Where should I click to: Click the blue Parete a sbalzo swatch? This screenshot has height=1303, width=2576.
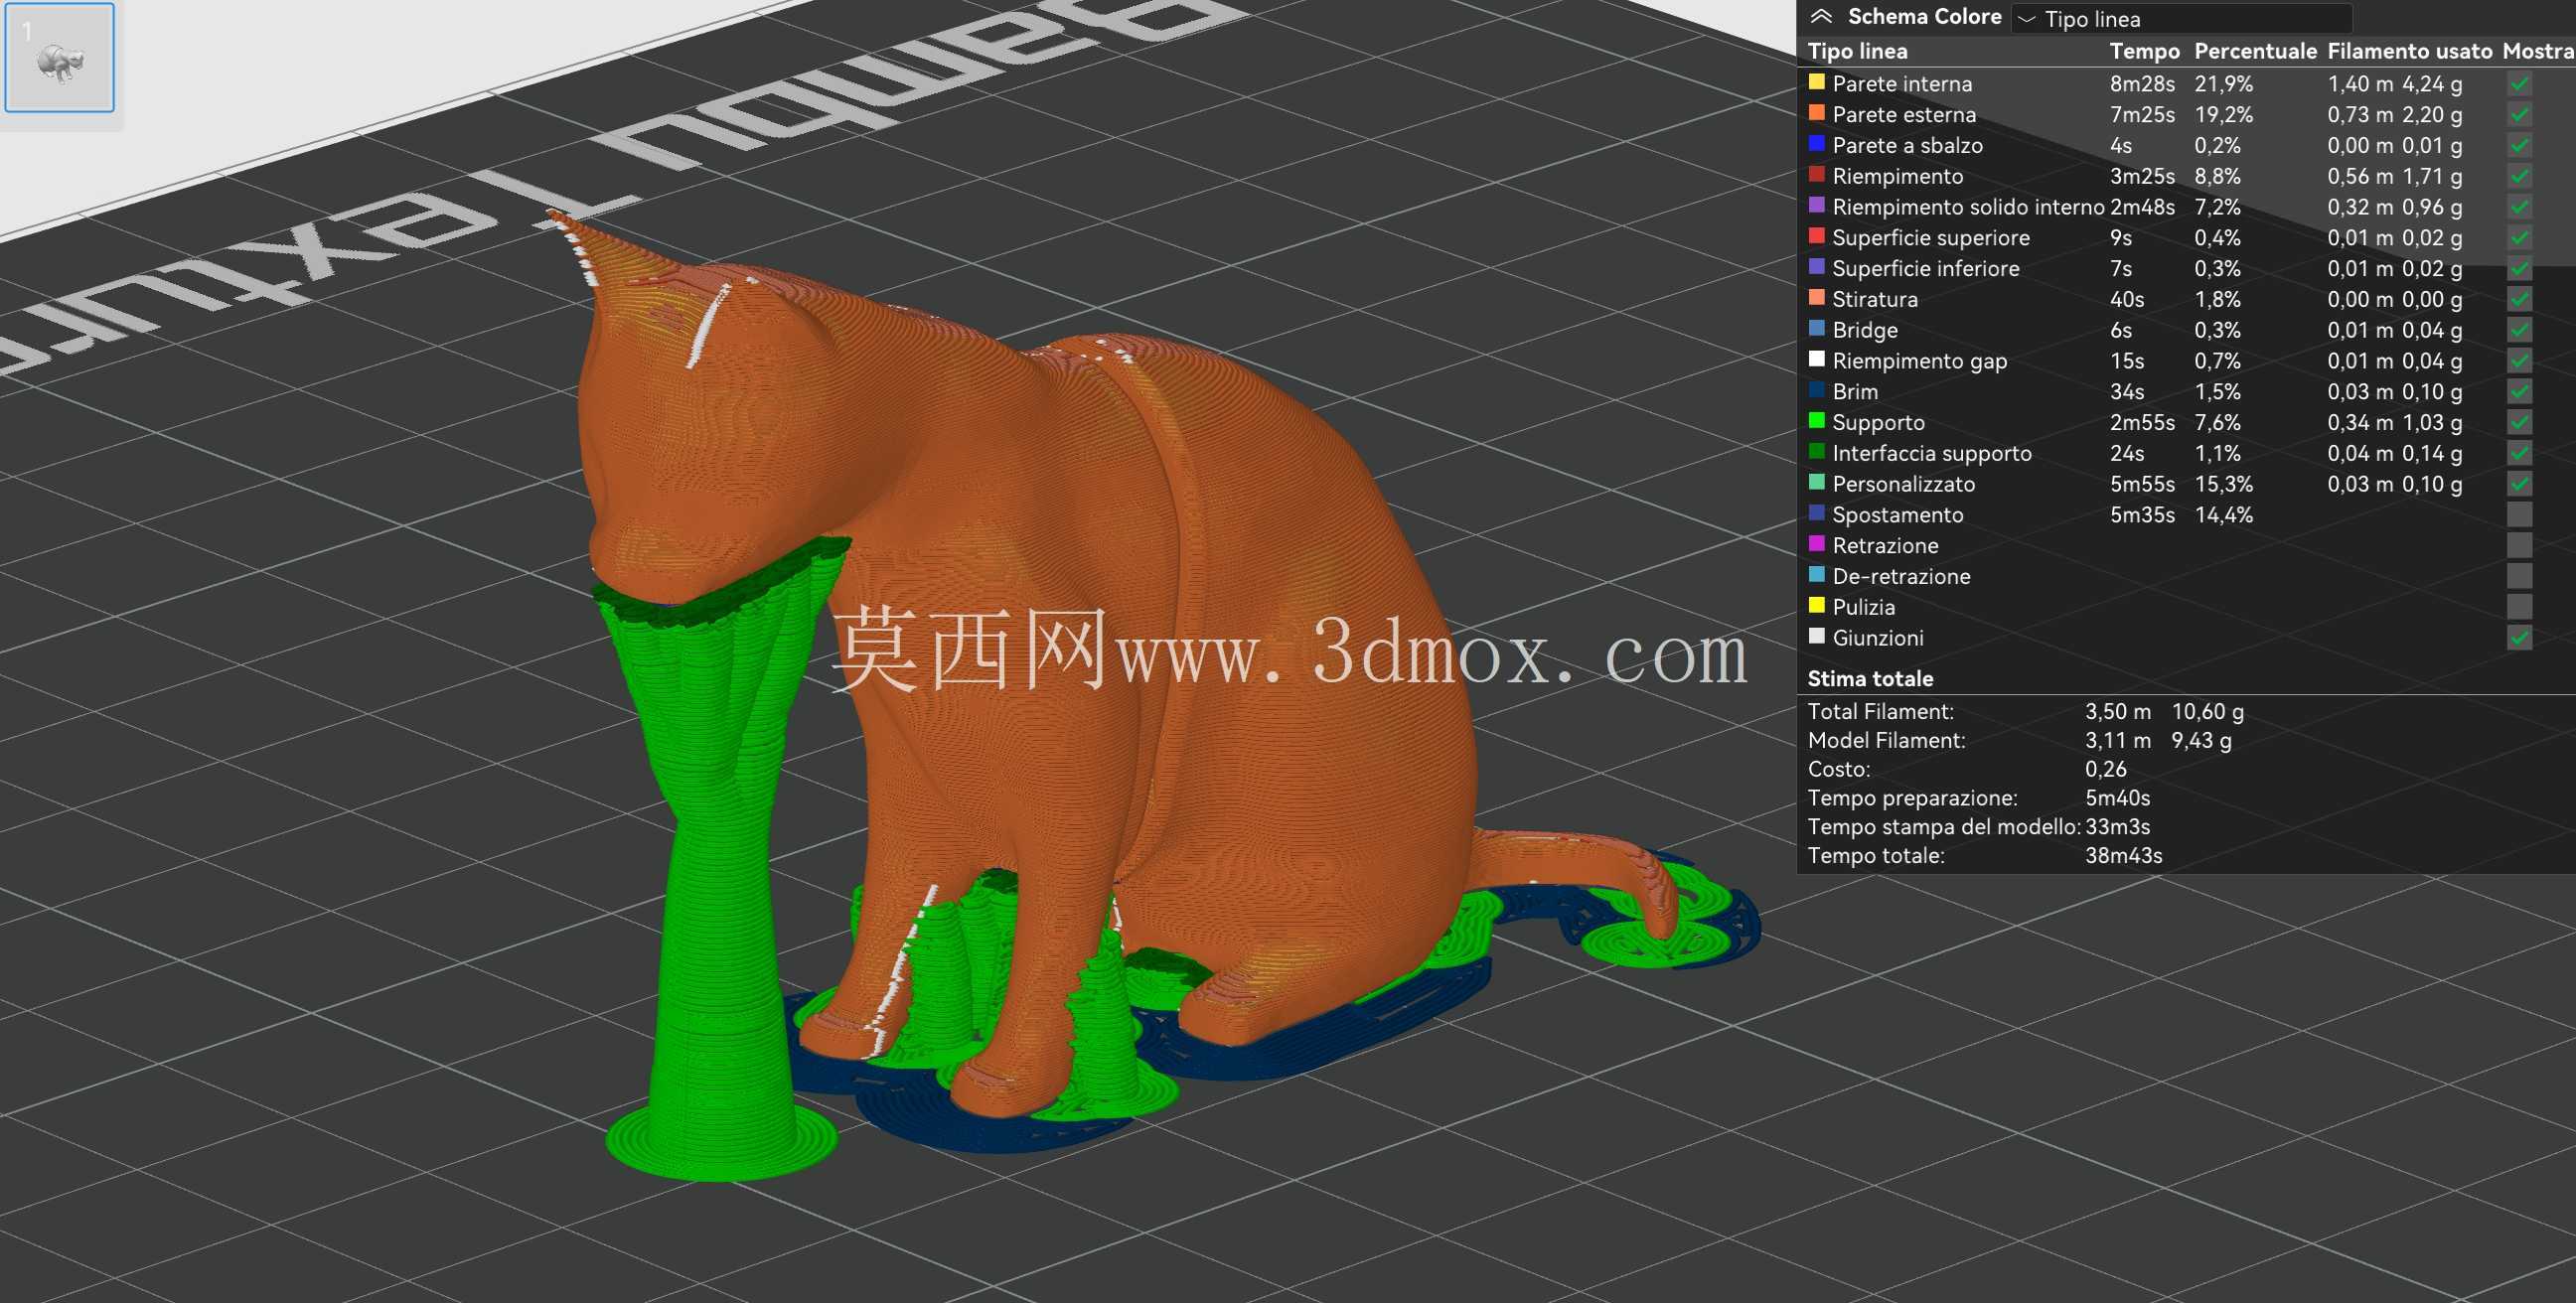[1817, 144]
